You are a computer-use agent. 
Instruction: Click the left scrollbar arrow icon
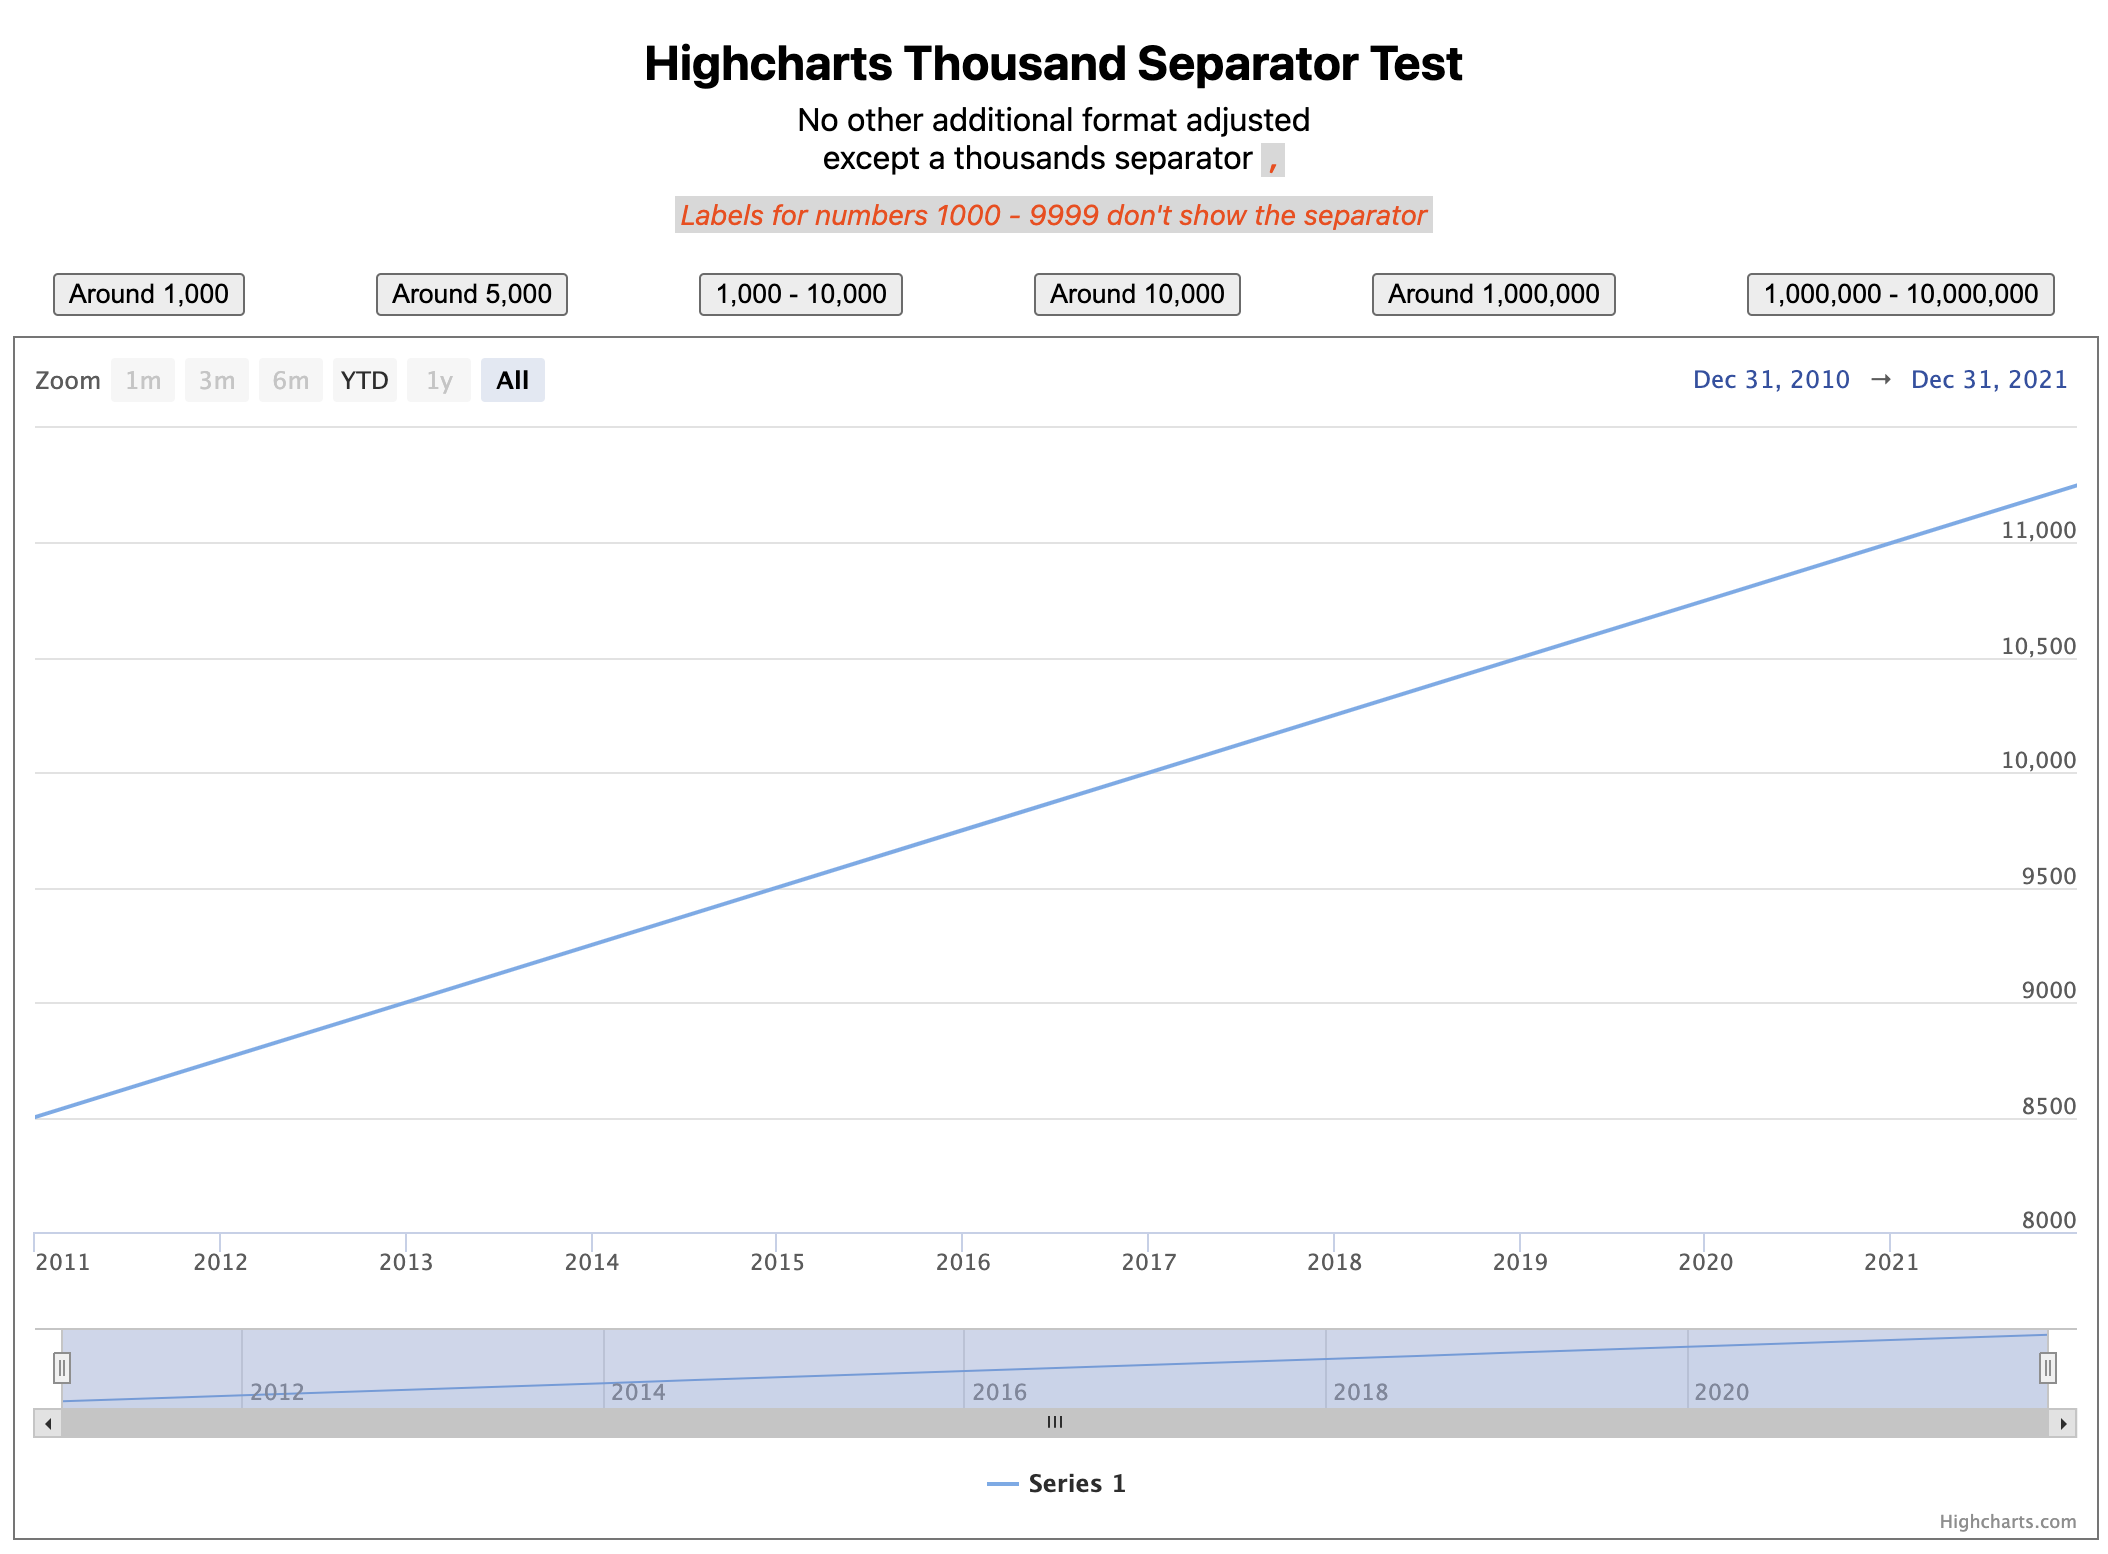coord(47,1422)
